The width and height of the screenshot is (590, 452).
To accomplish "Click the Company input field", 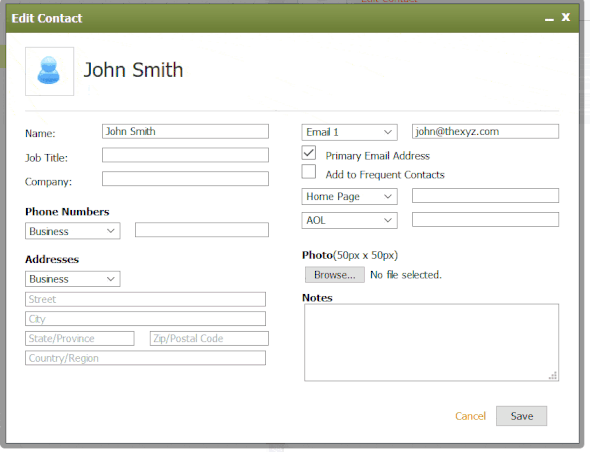I will pos(185,179).
